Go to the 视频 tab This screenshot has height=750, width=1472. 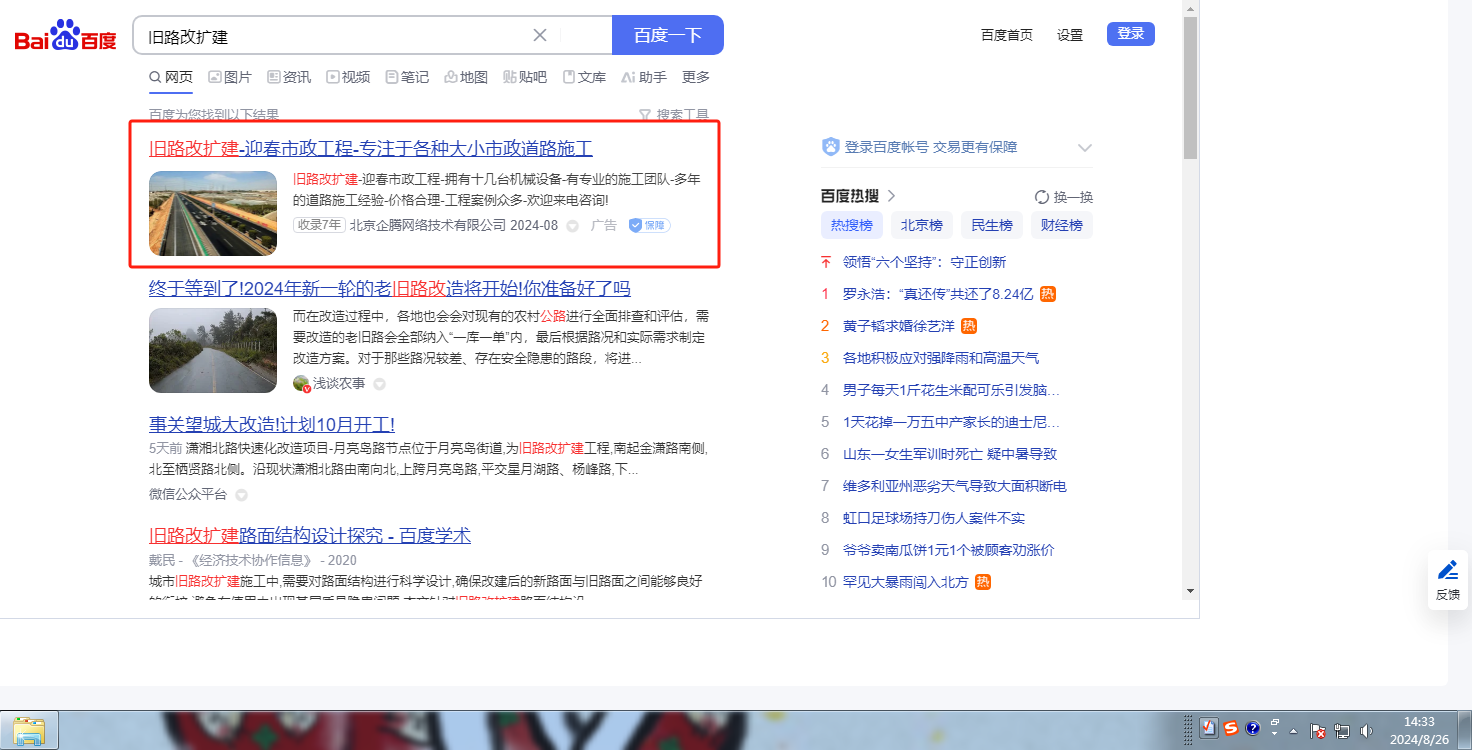click(x=348, y=77)
